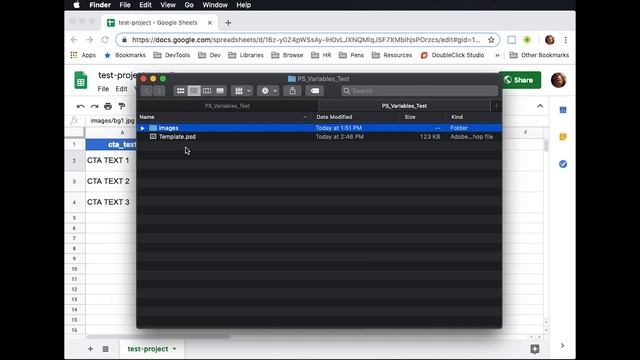
Task: Add a new sheet with plus icon
Action: coord(90,349)
